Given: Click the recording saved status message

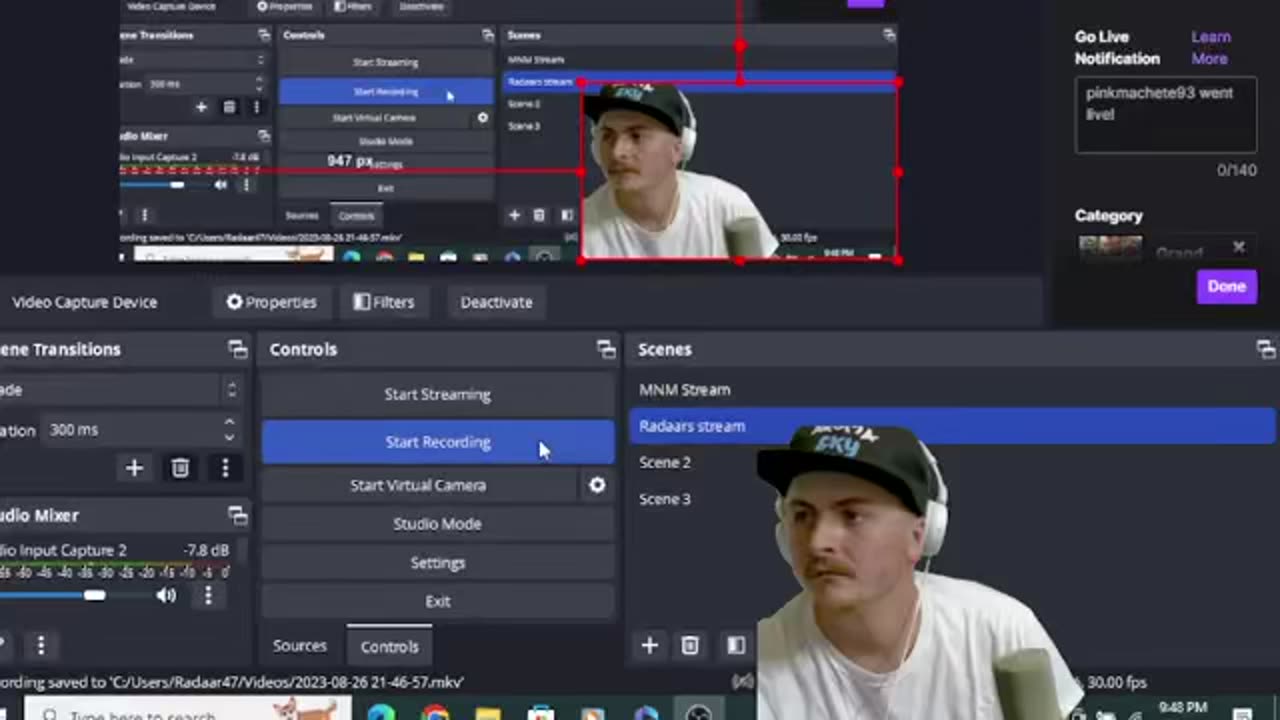Looking at the screenshot, I should [x=232, y=682].
